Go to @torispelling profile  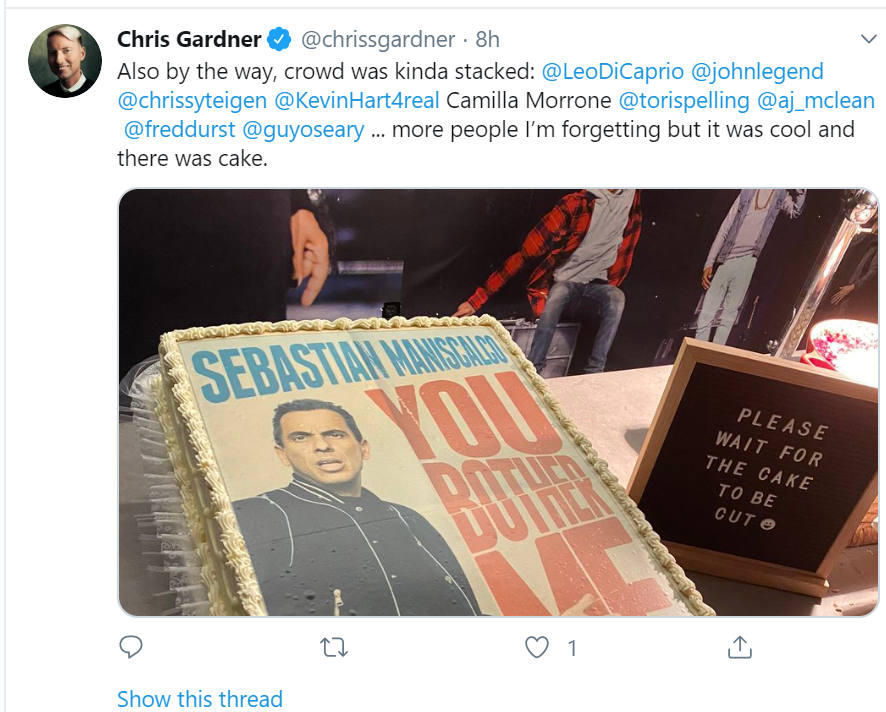pos(684,100)
